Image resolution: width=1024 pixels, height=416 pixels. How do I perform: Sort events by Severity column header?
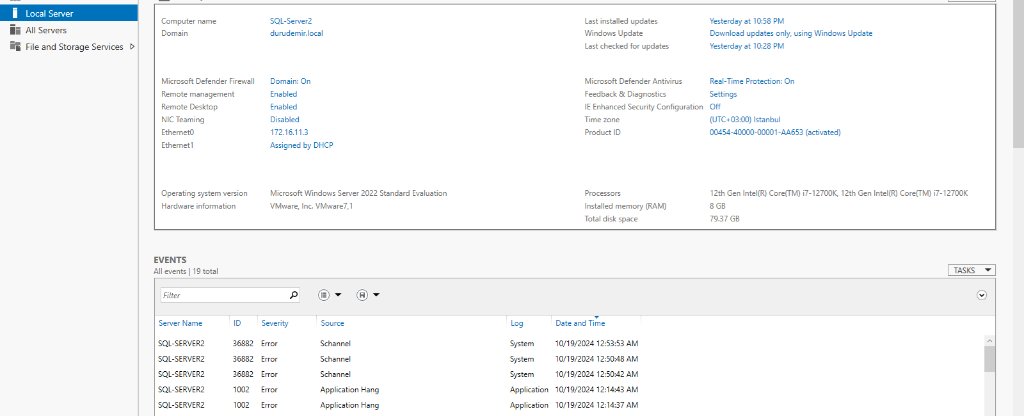(274, 323)
